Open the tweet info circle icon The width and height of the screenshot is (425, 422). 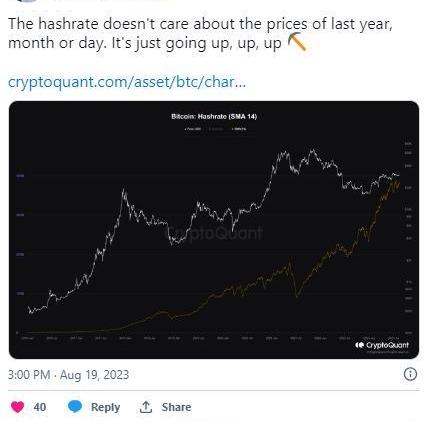410,374
